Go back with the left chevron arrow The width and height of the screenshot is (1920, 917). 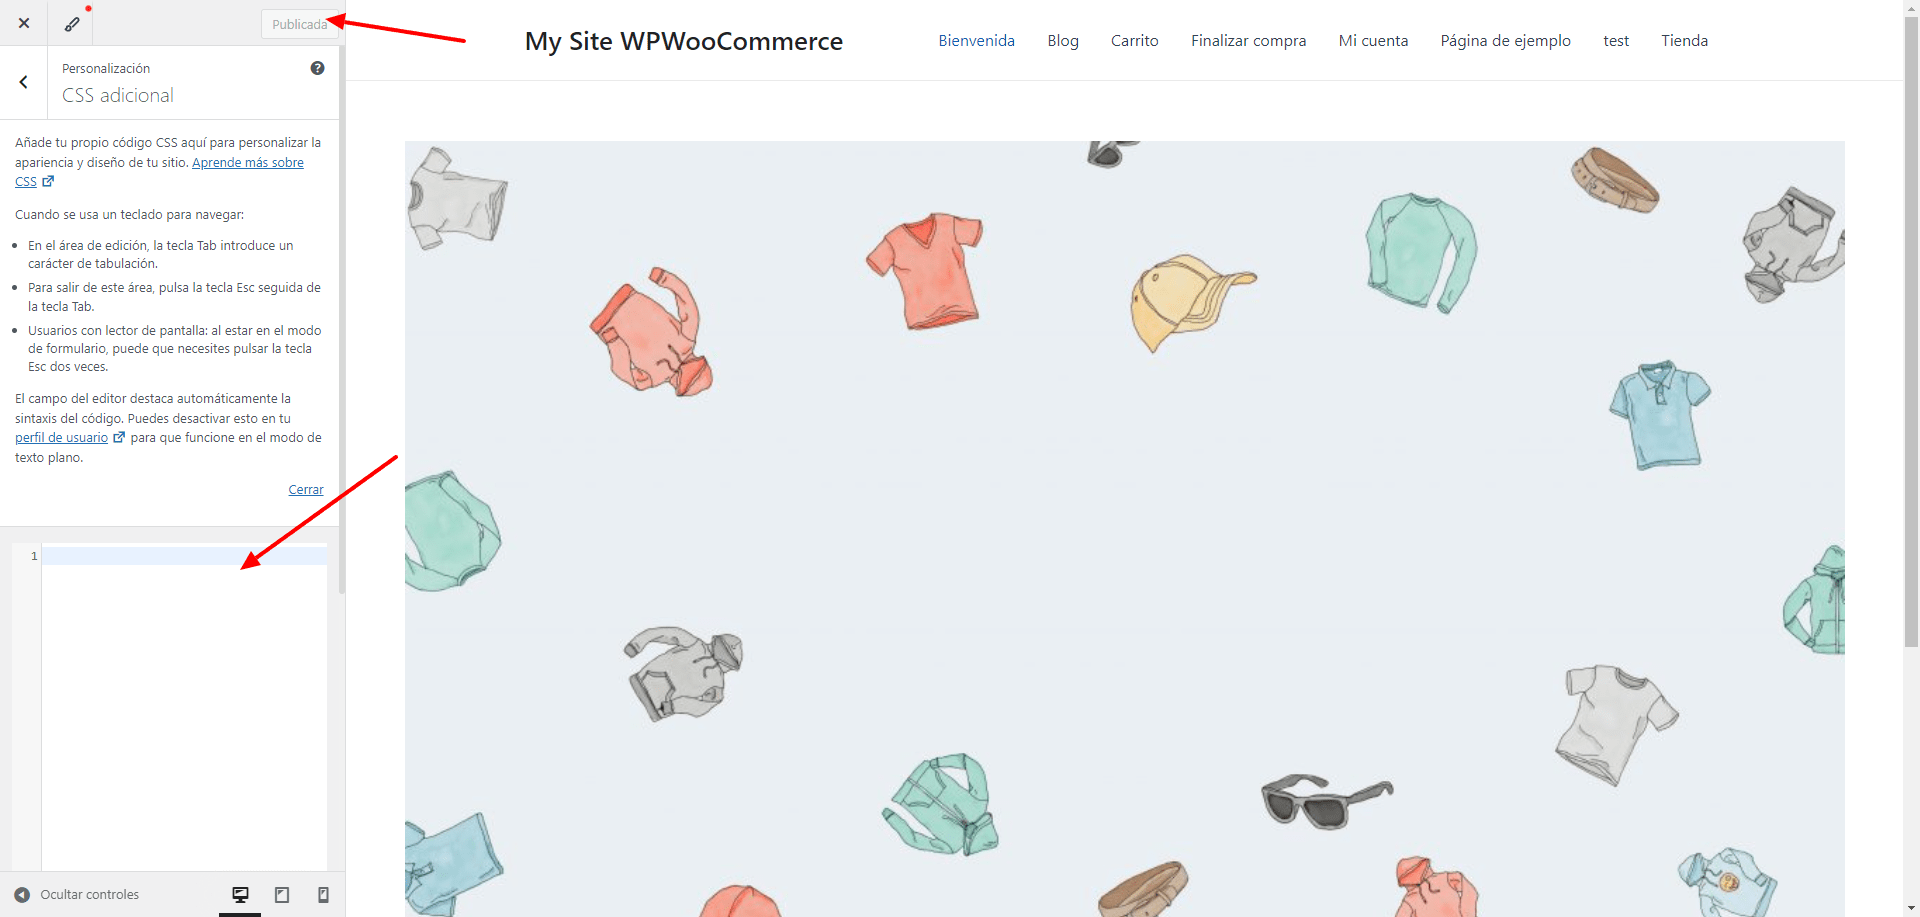coord(23,83)
